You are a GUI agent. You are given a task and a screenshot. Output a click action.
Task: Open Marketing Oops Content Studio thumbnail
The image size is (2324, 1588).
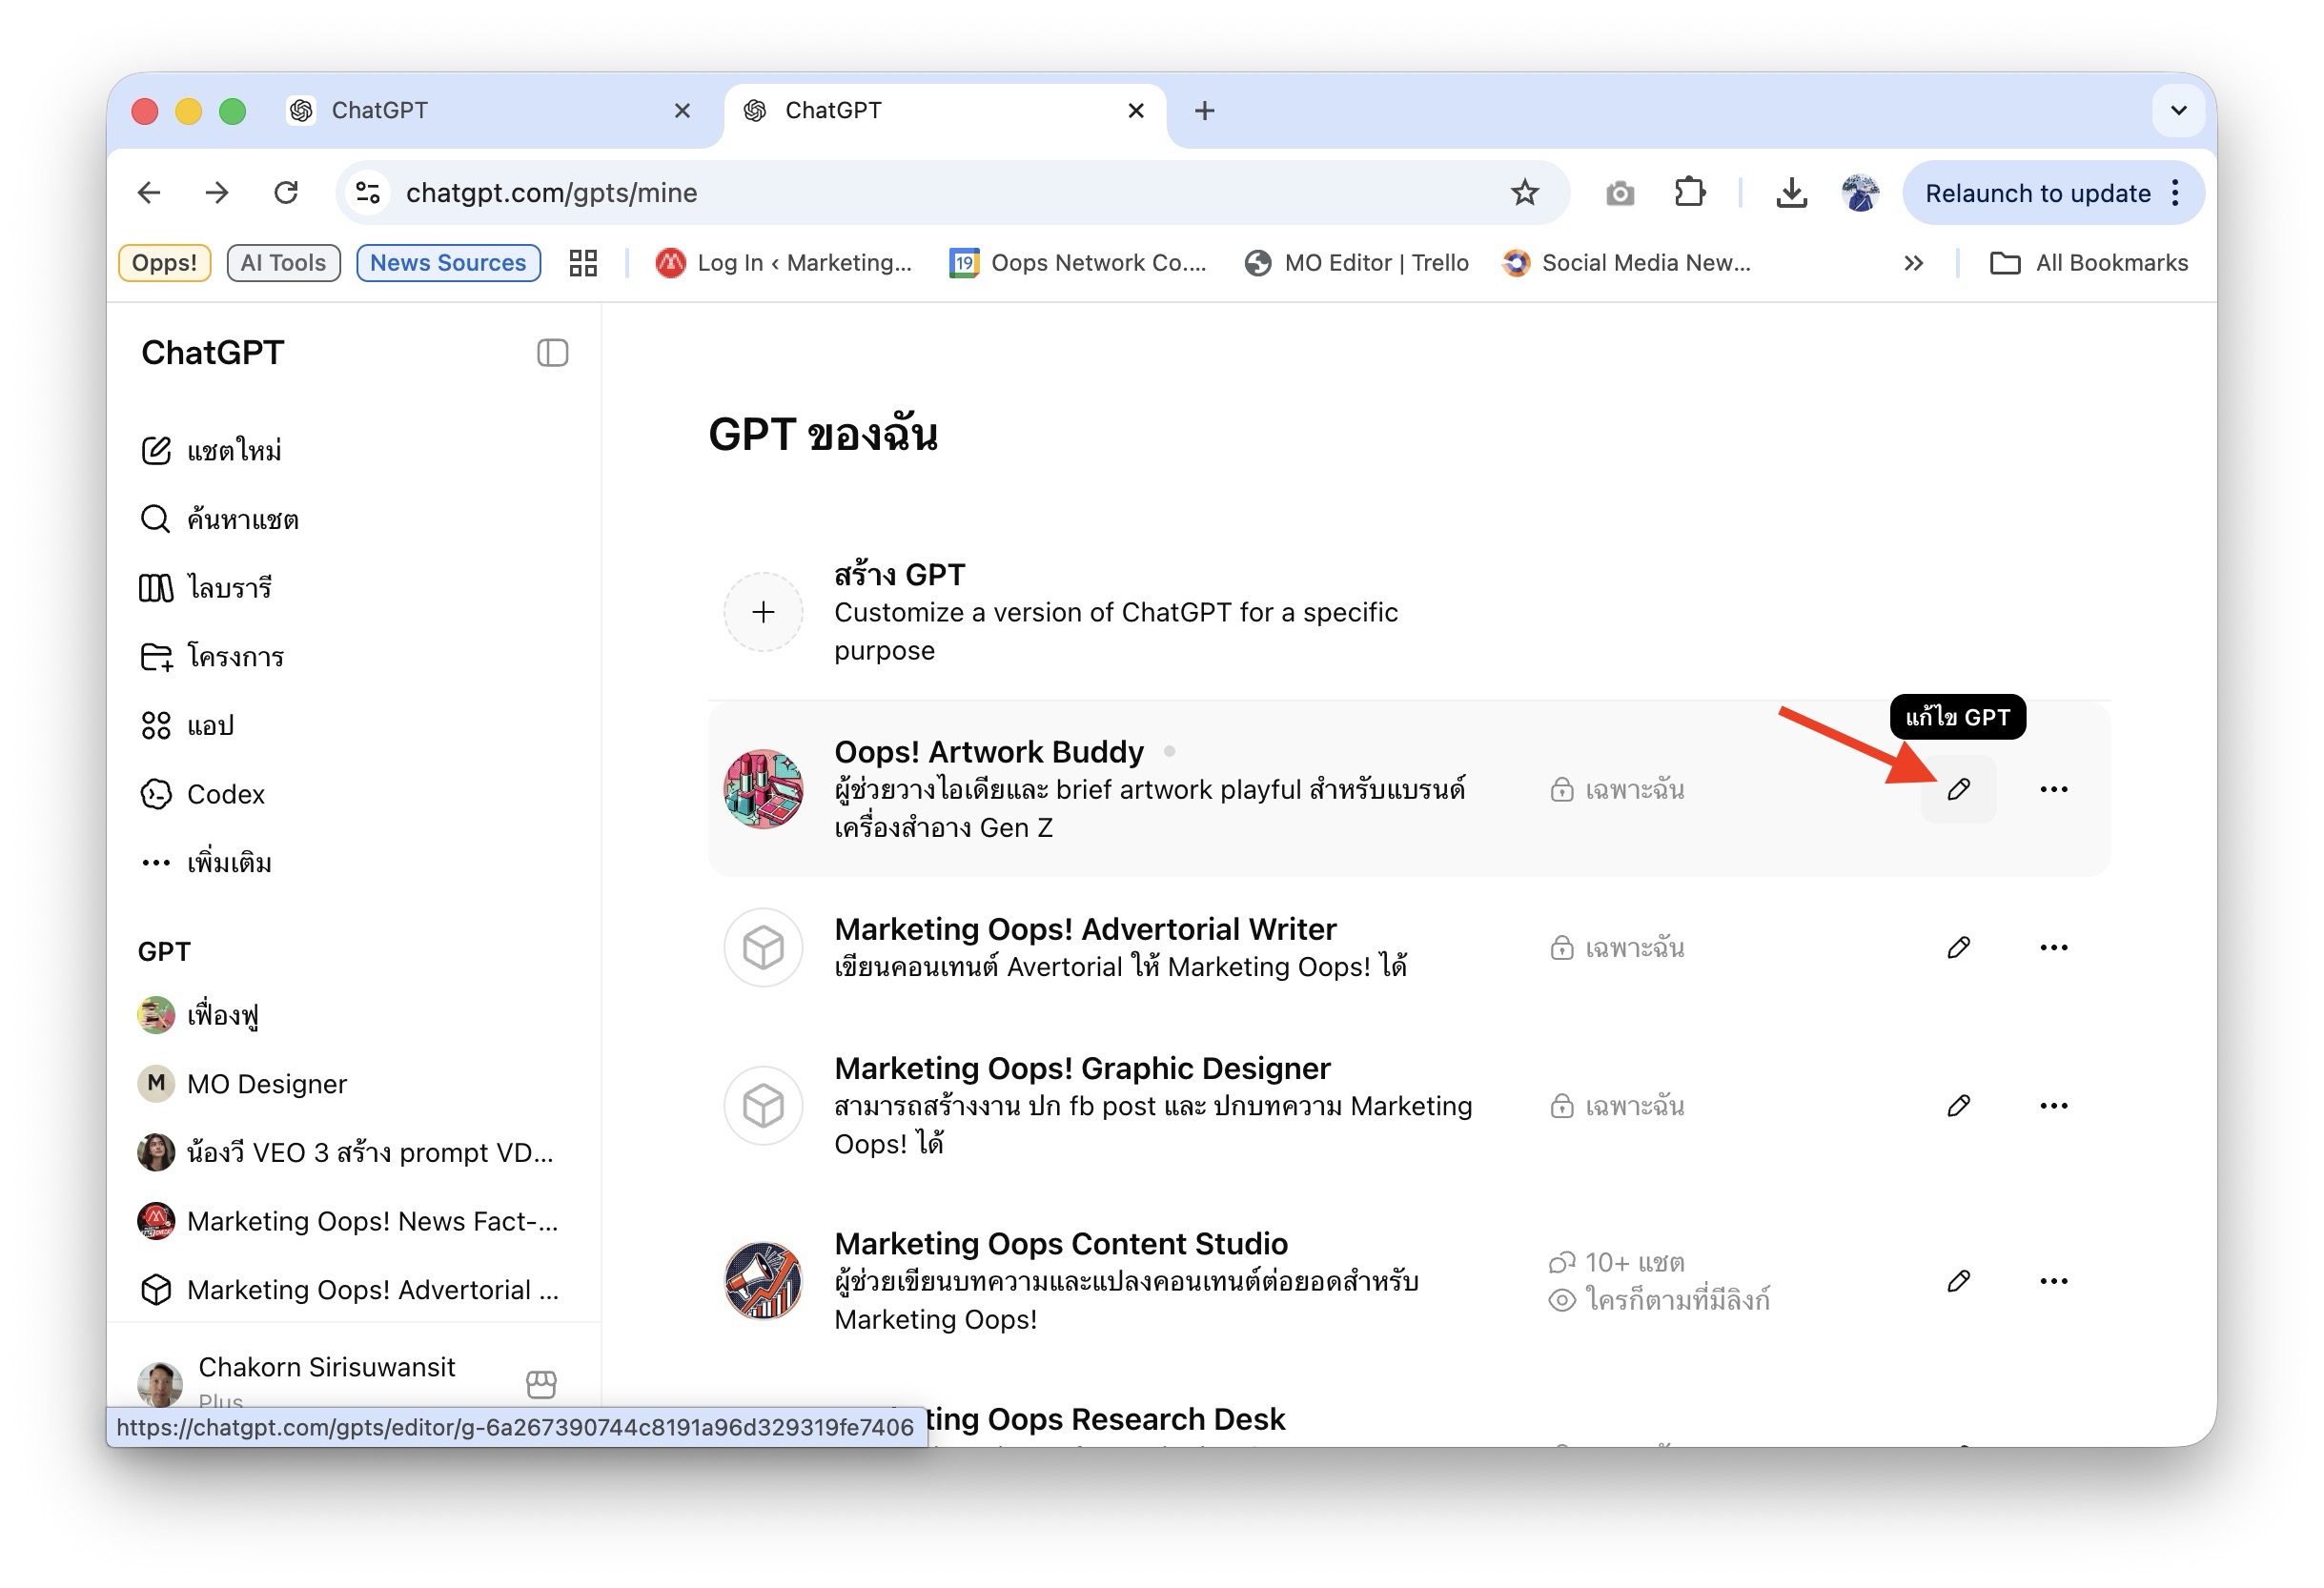coord(763,1281)
